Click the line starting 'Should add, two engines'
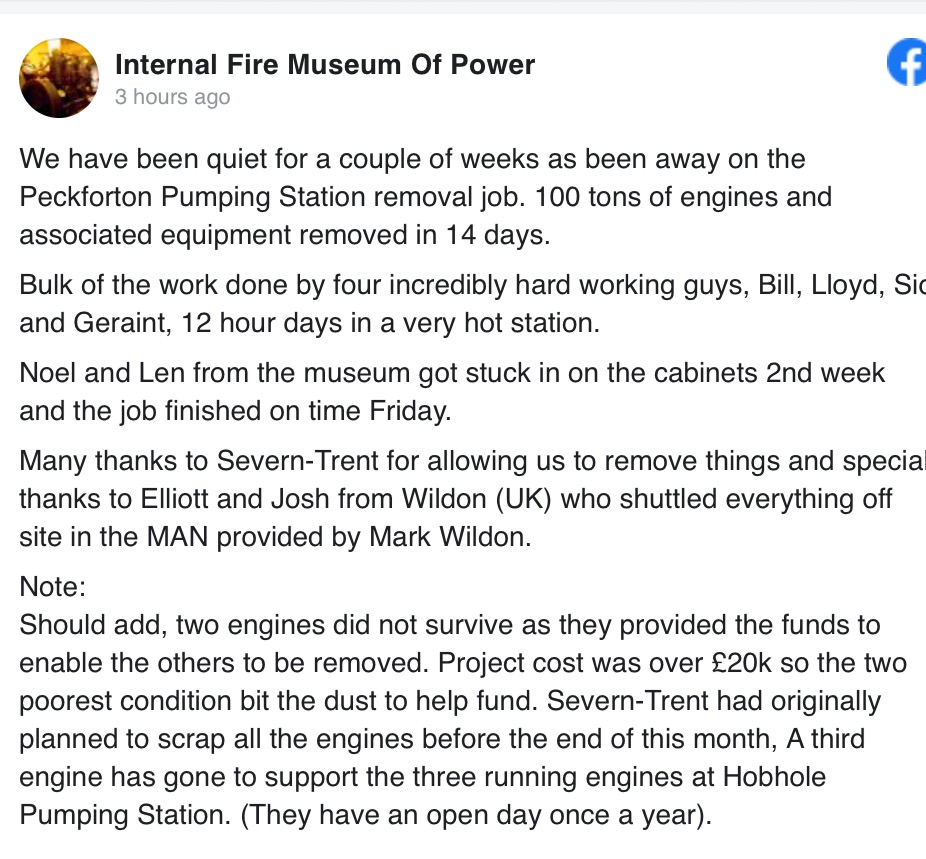This screenshot has height=859, width=926. [x=450, y=625]
